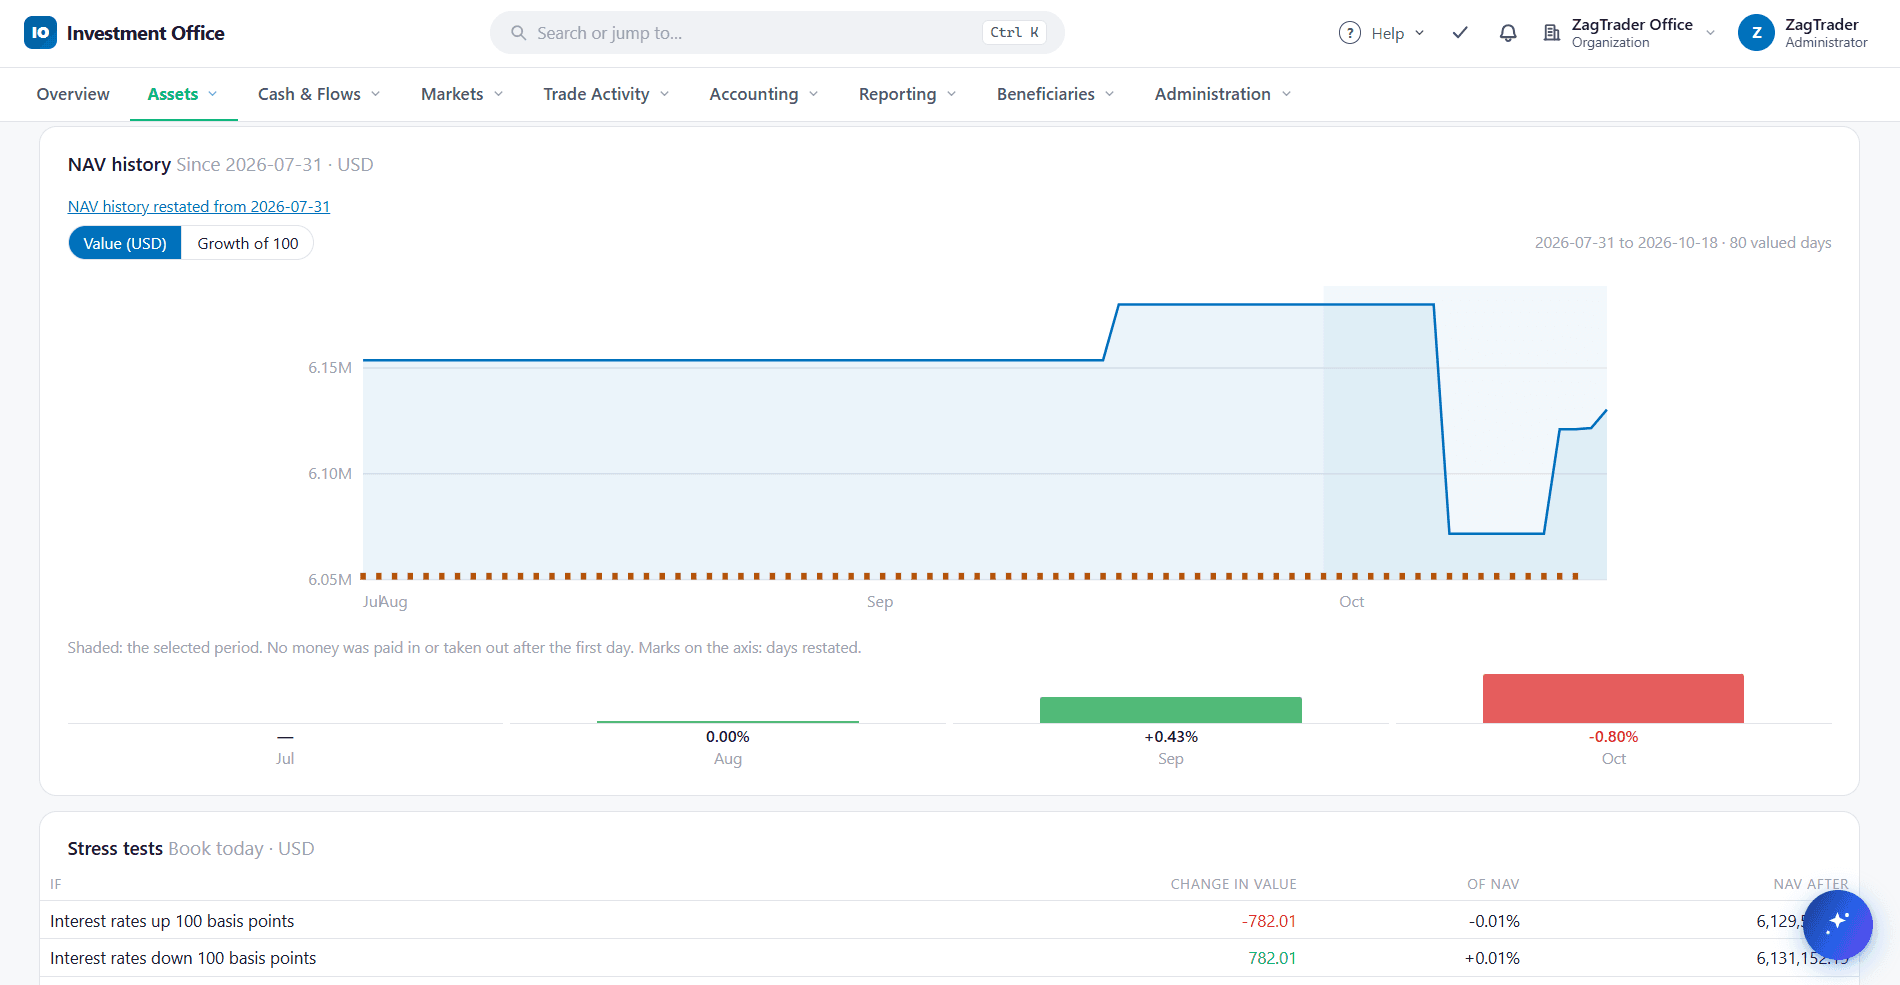Open the Administration dropdown
The width and height of the screenshot is (1900, 985).
[1223, 94]
